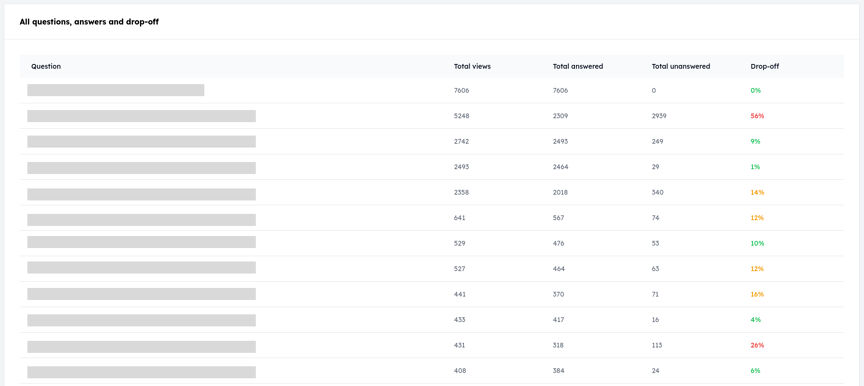
Task: Select the total views value 527
Action: 460,269
